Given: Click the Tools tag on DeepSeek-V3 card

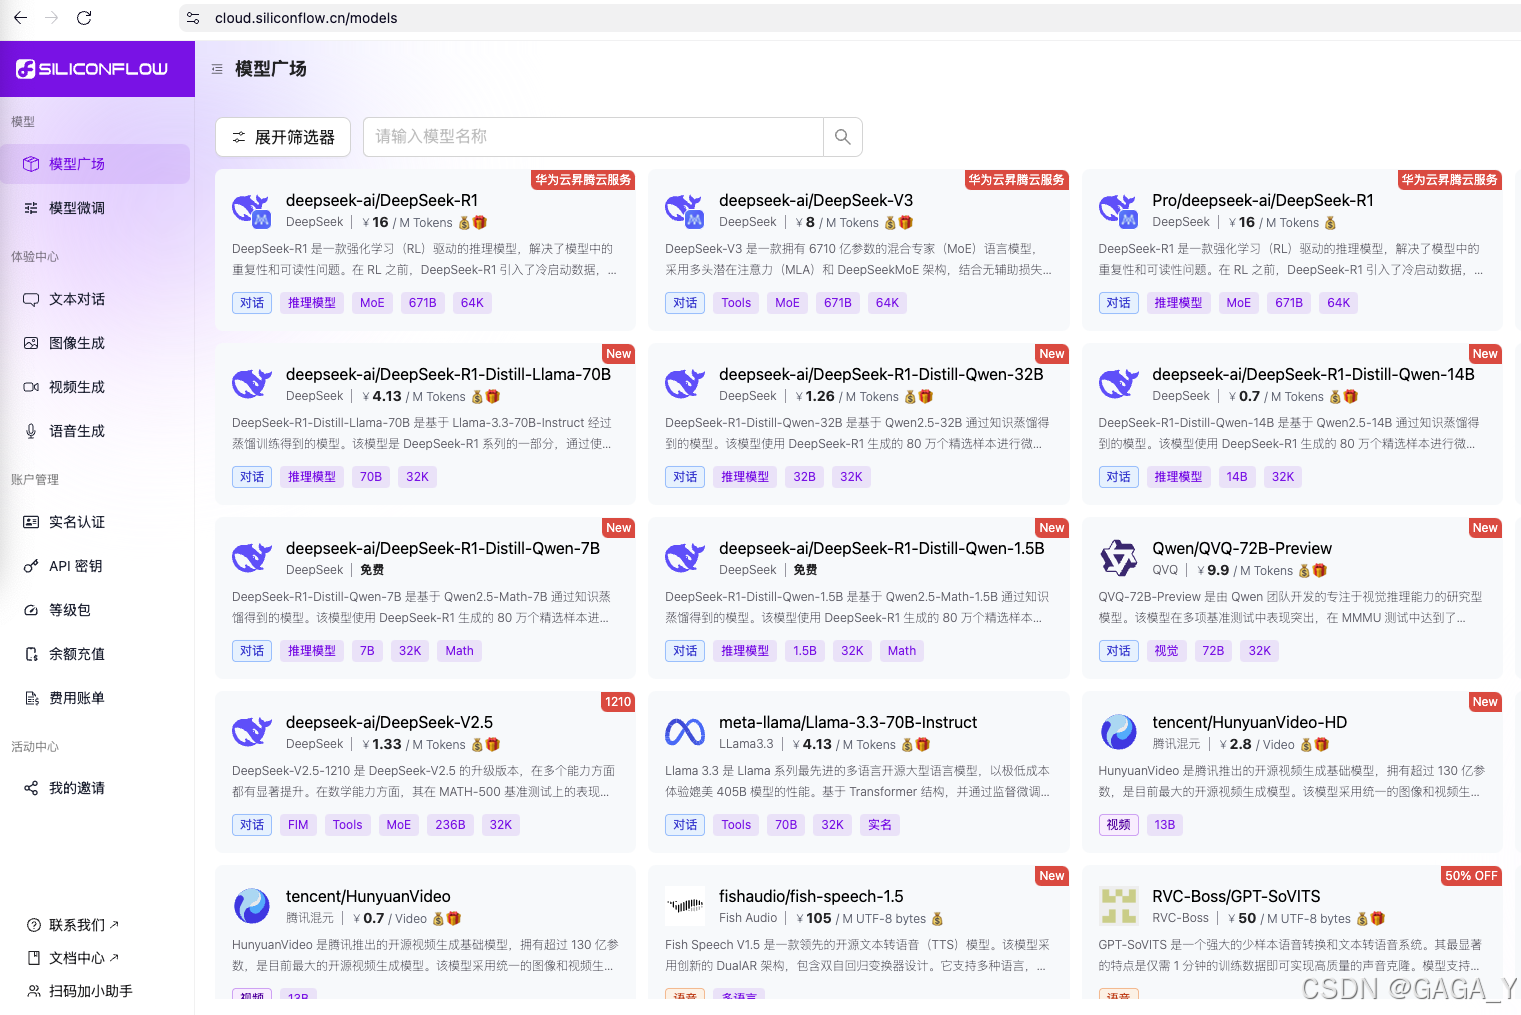Looking at the screenshot, I should (736, 303).
